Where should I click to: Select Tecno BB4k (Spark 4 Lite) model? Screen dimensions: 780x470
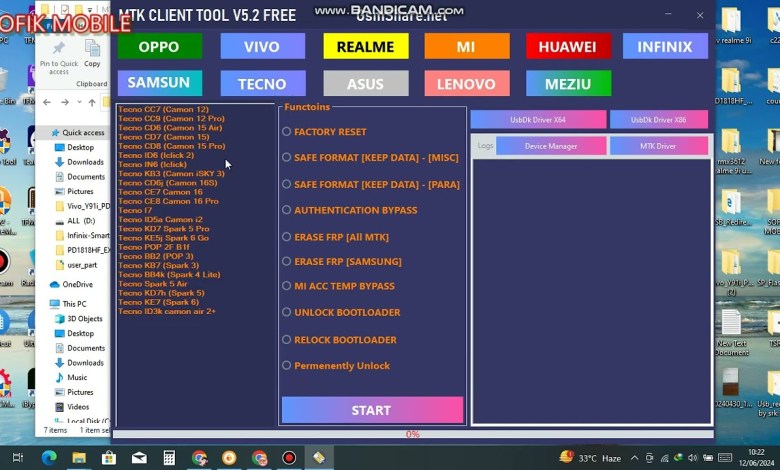click(169, 275)
